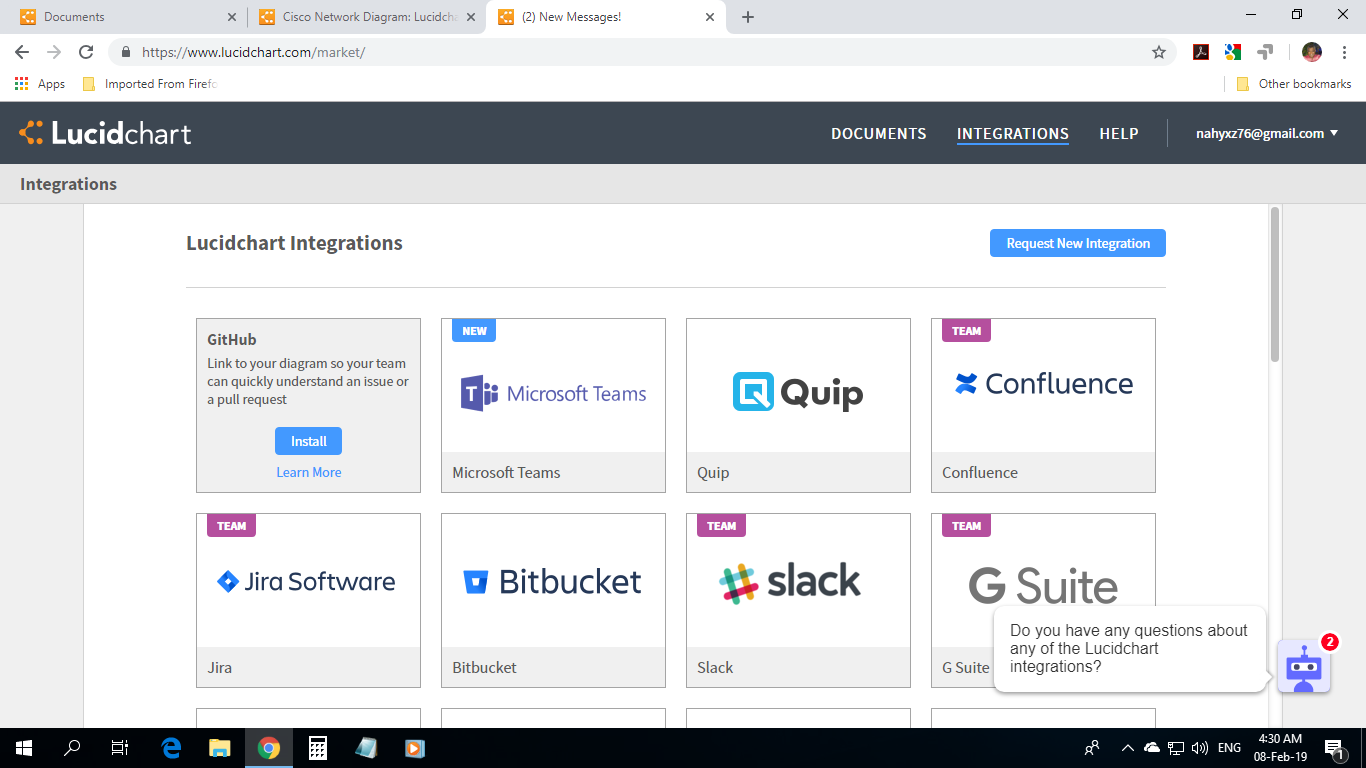
Task: Click the gray arrow extension icon
Action: pyautogui.click(x=1265, y=52)
